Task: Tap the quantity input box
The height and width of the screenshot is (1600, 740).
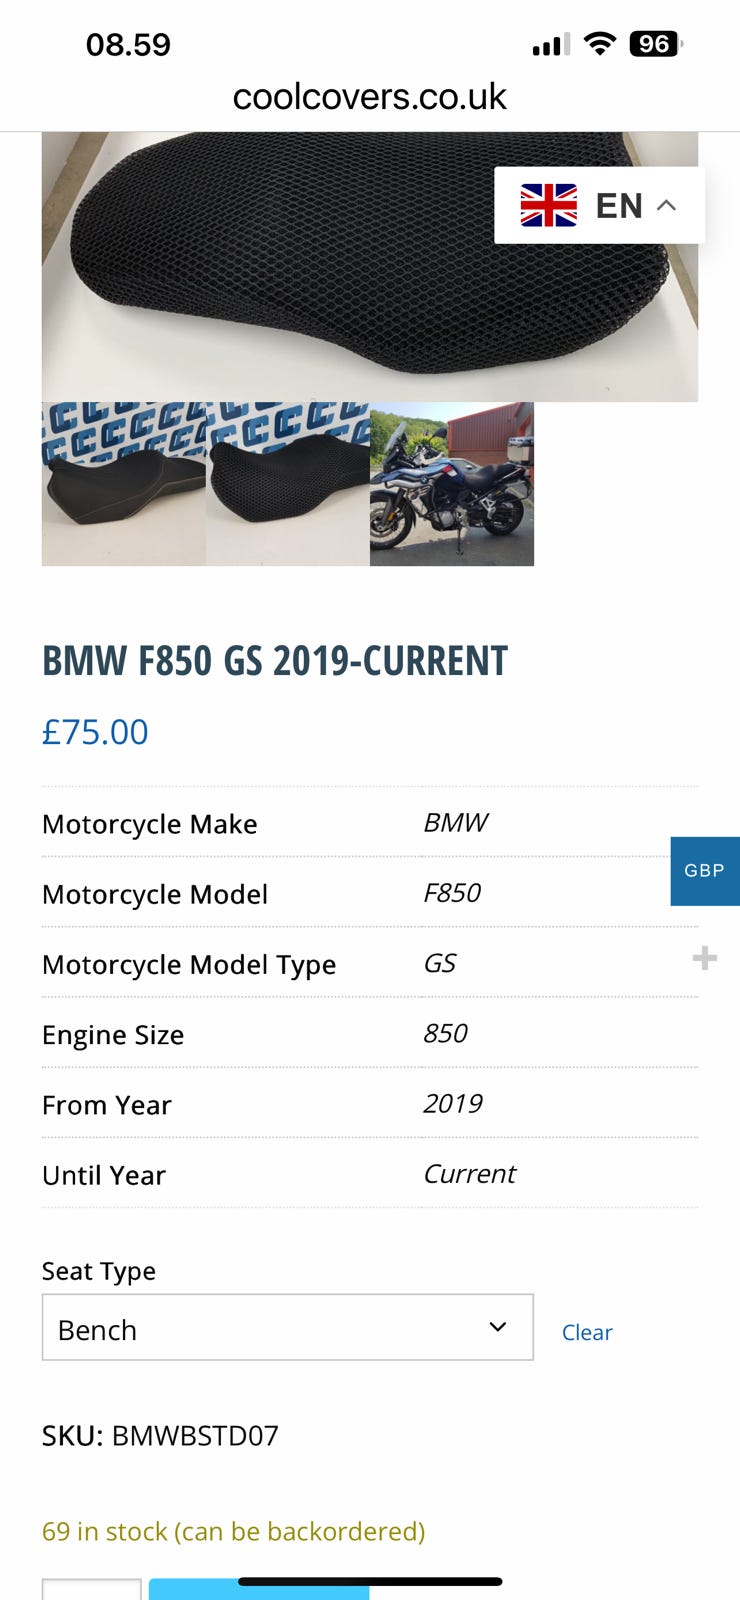Action: coord(91,1589)
